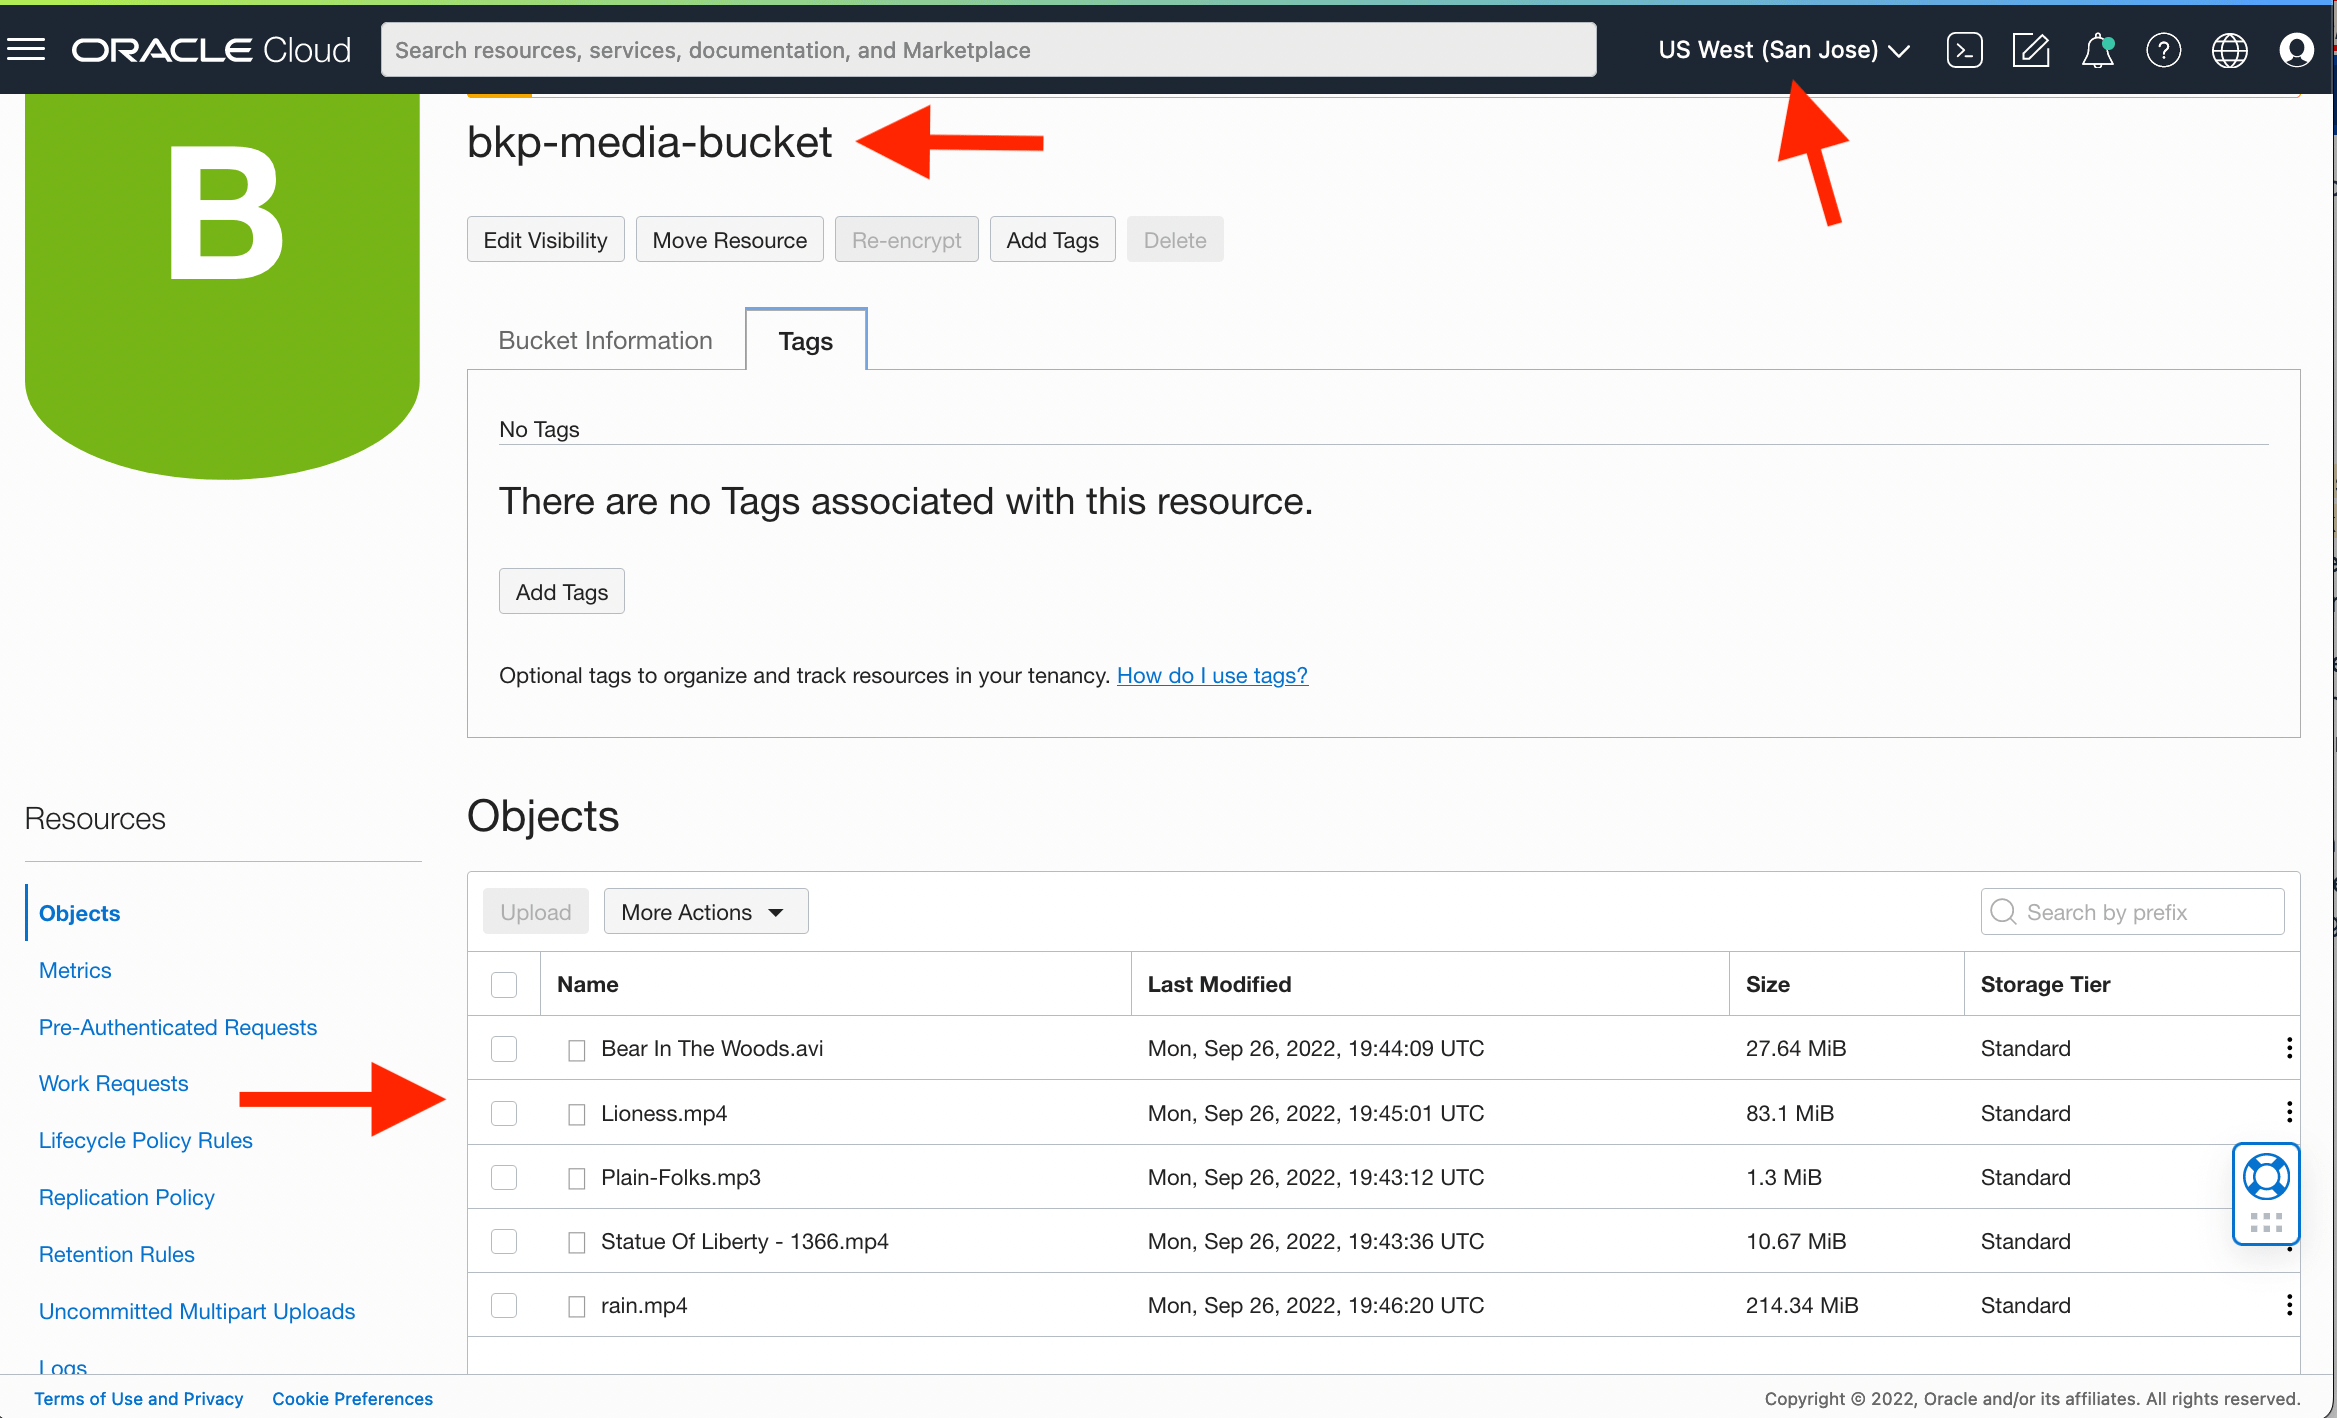
Task: Open the navigation hamburger menu
Action: tap(27, 49)
